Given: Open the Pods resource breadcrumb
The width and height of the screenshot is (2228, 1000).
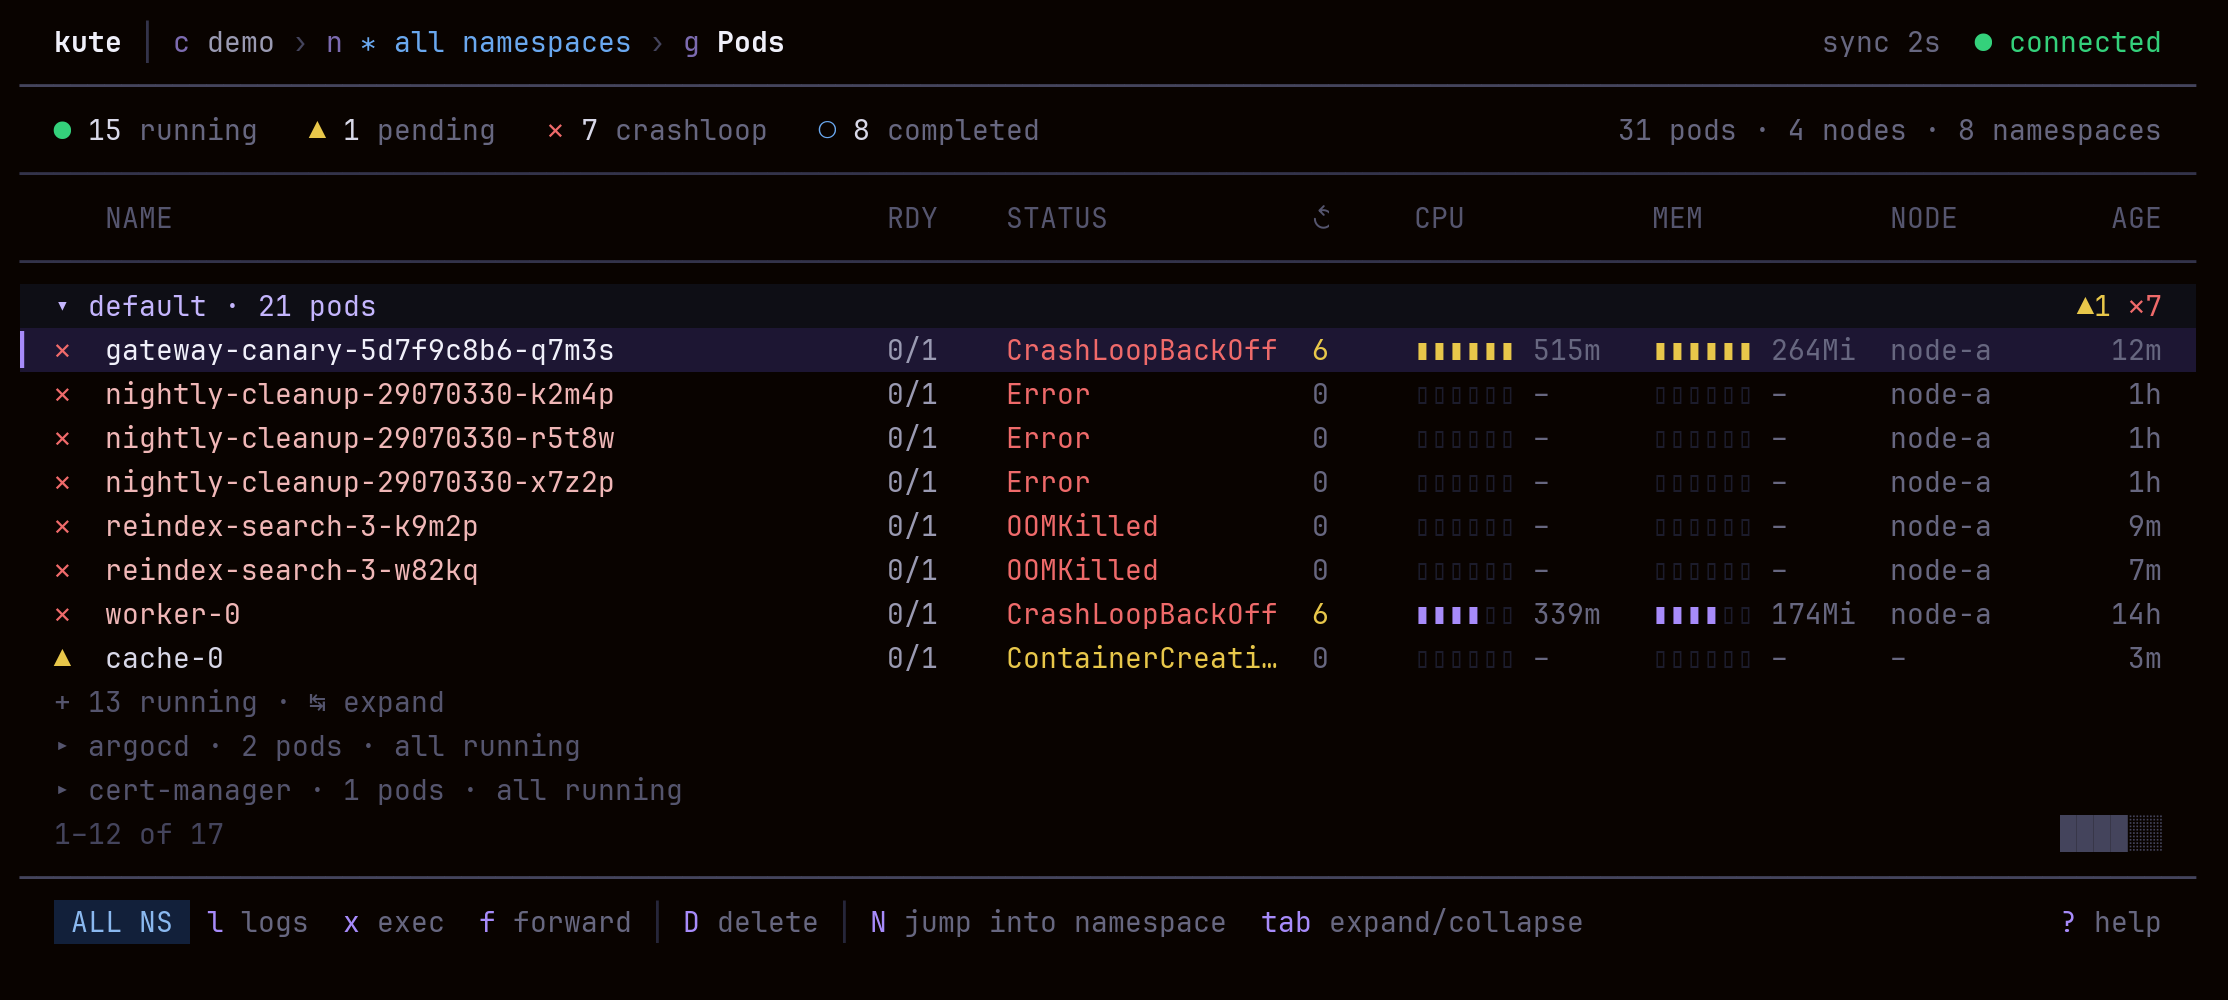Looking at the screenshot, I should (x=734, y=43).
